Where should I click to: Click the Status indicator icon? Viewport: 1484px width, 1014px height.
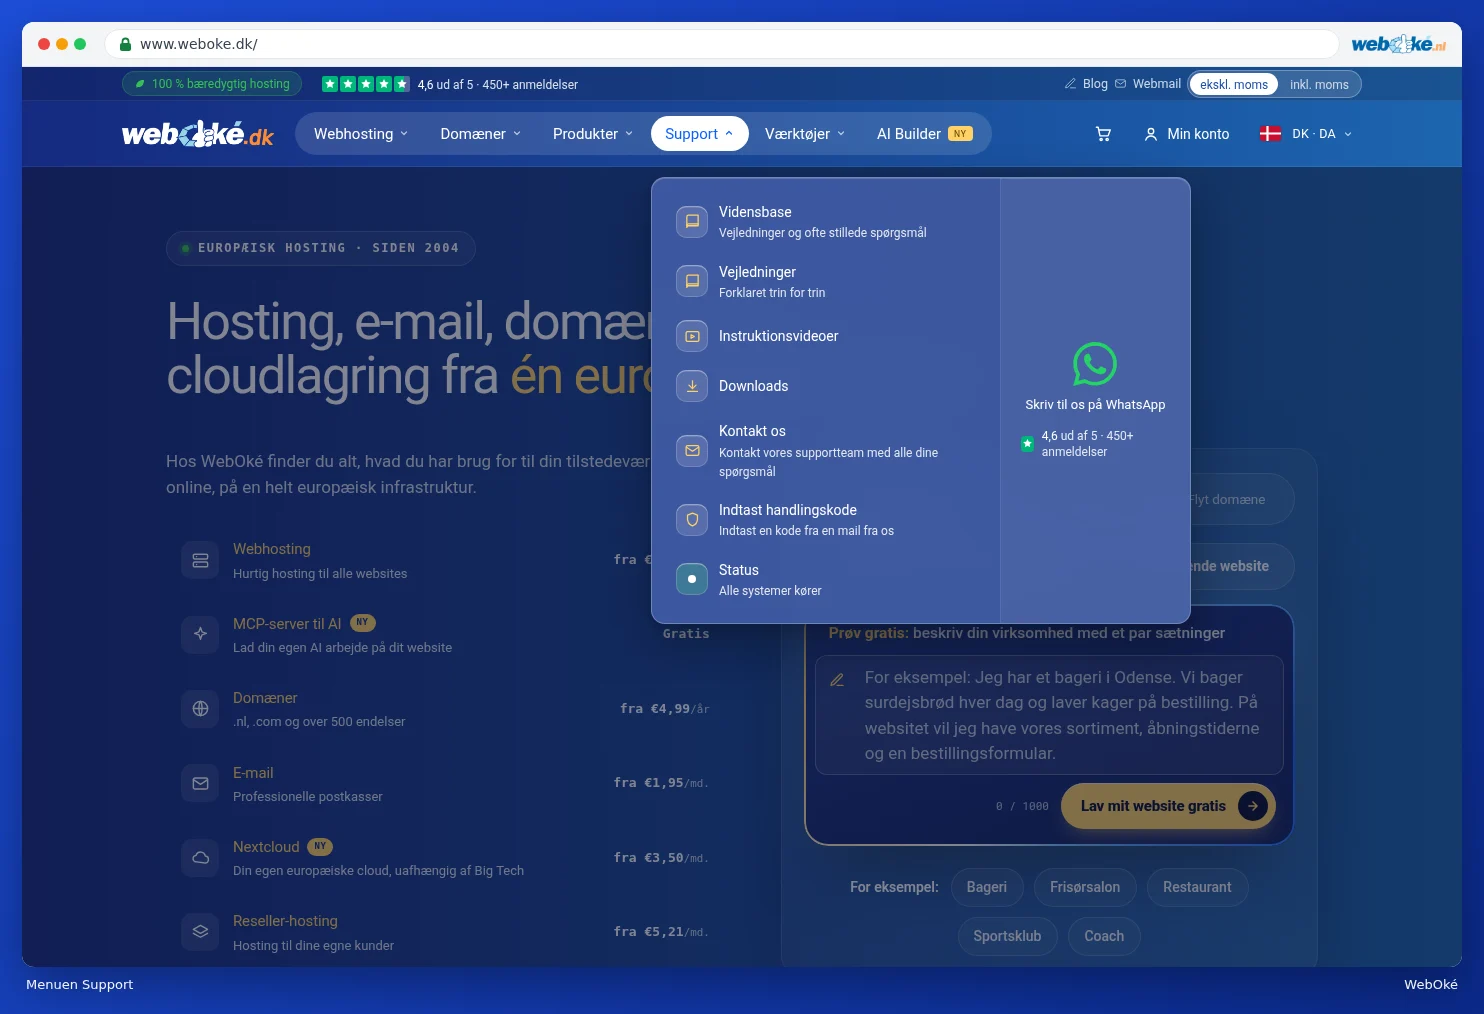692,579
